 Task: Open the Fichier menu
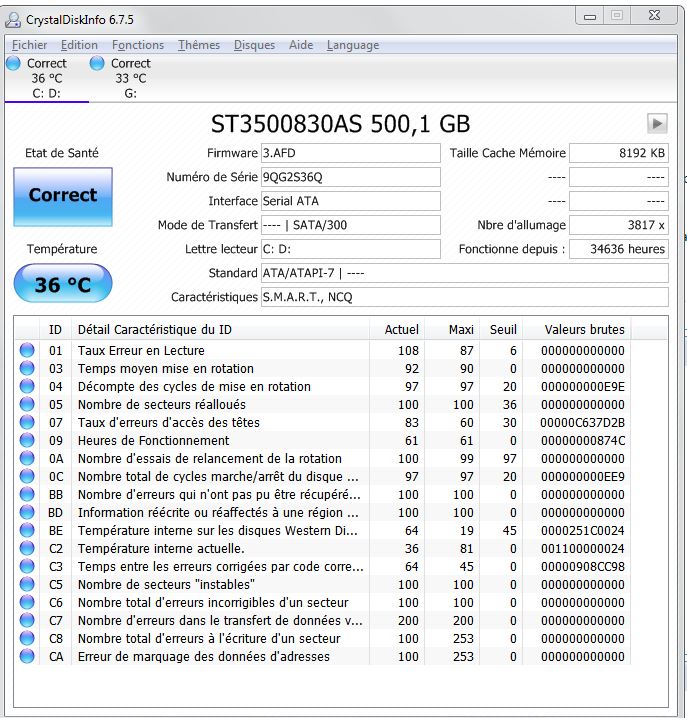[29, 45]
